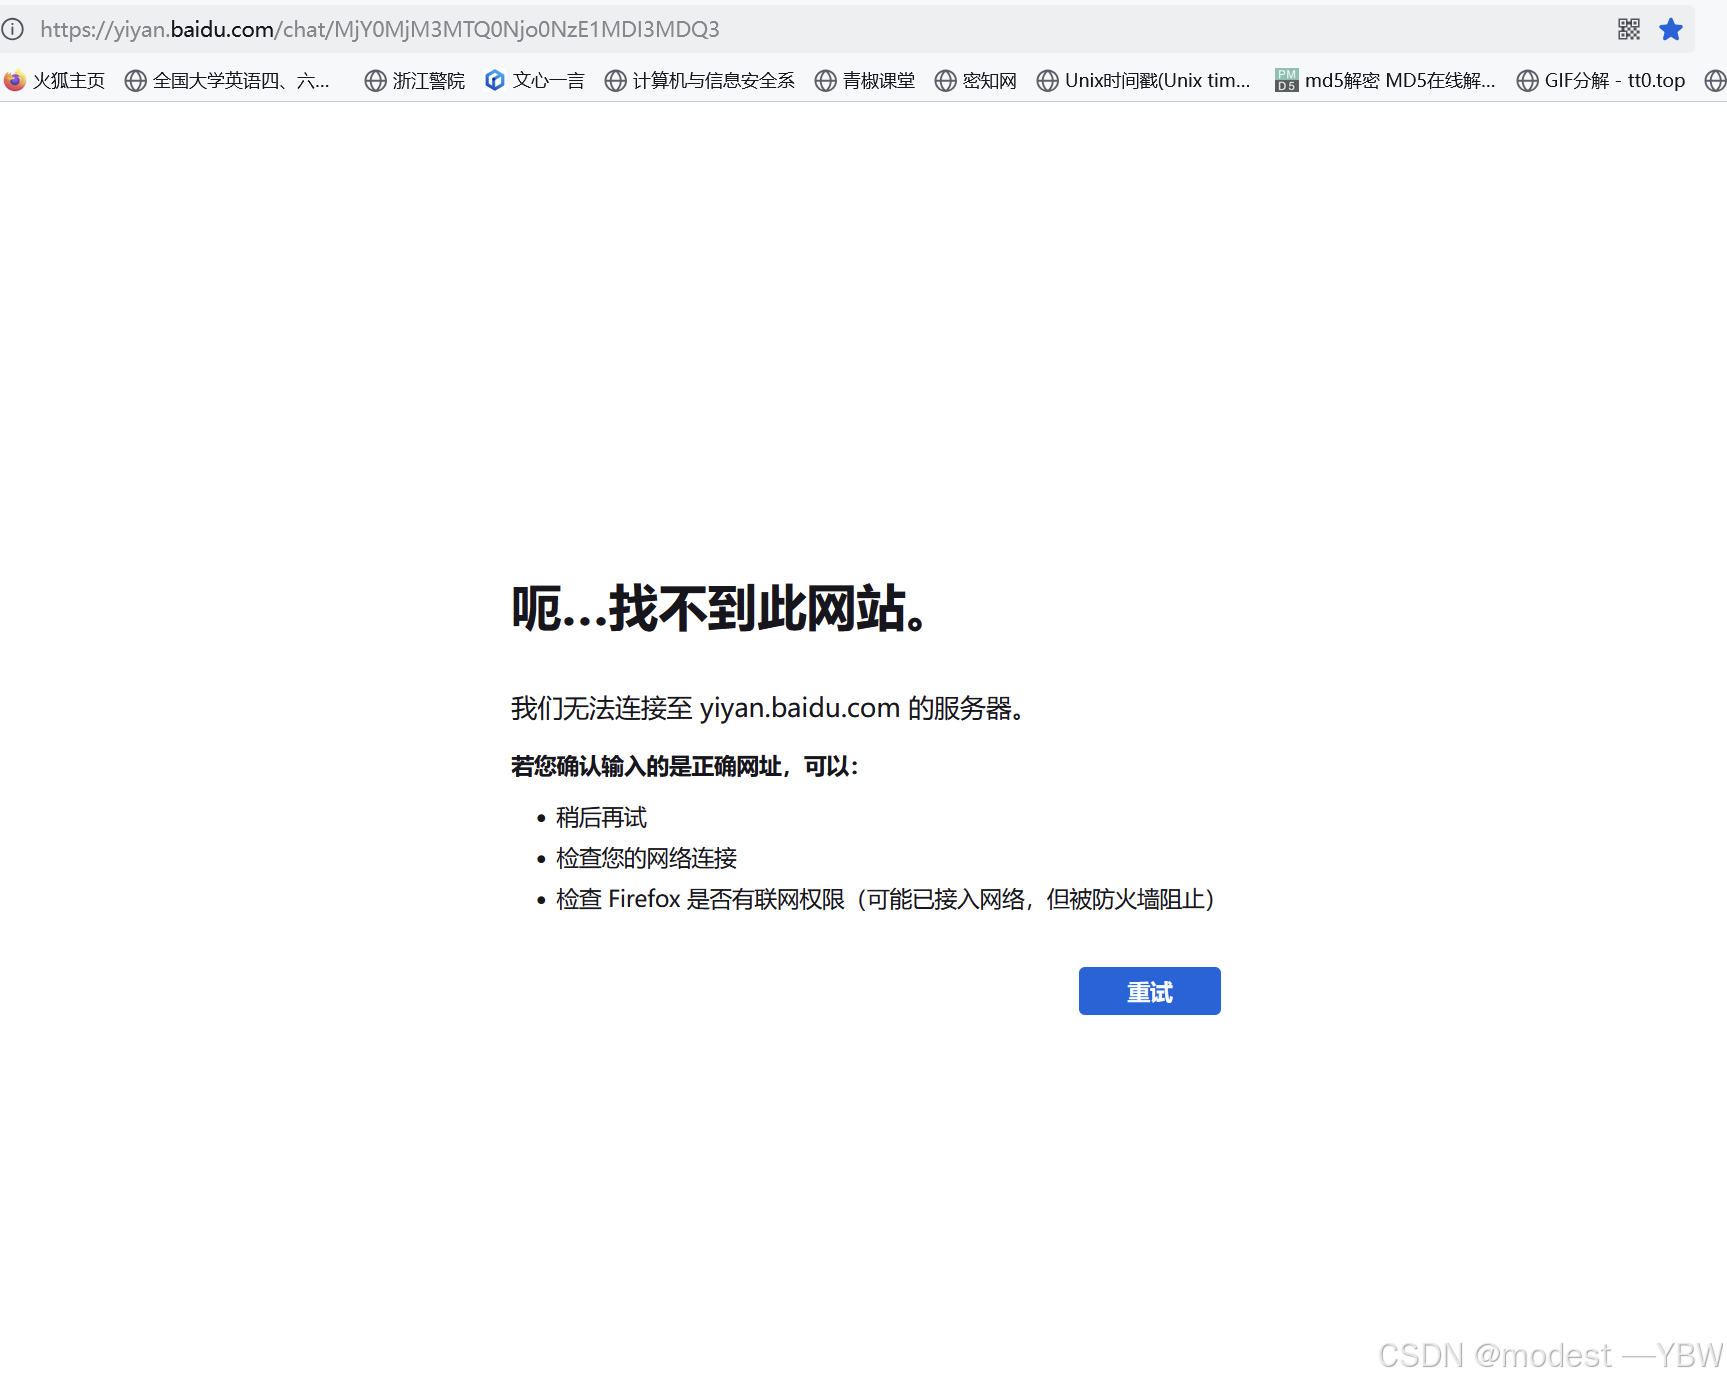Open the 全国大学英语四、六... bookmark

(x=228, y=80)
